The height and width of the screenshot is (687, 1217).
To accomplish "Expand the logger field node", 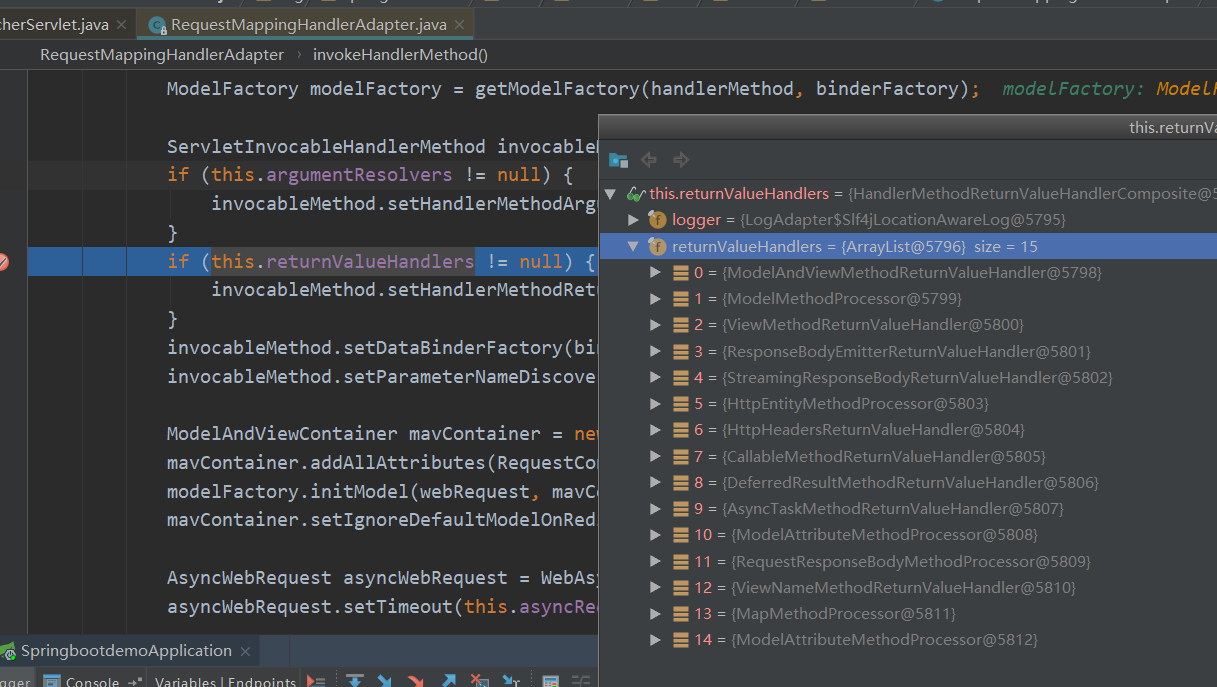I will pos(633,220).
